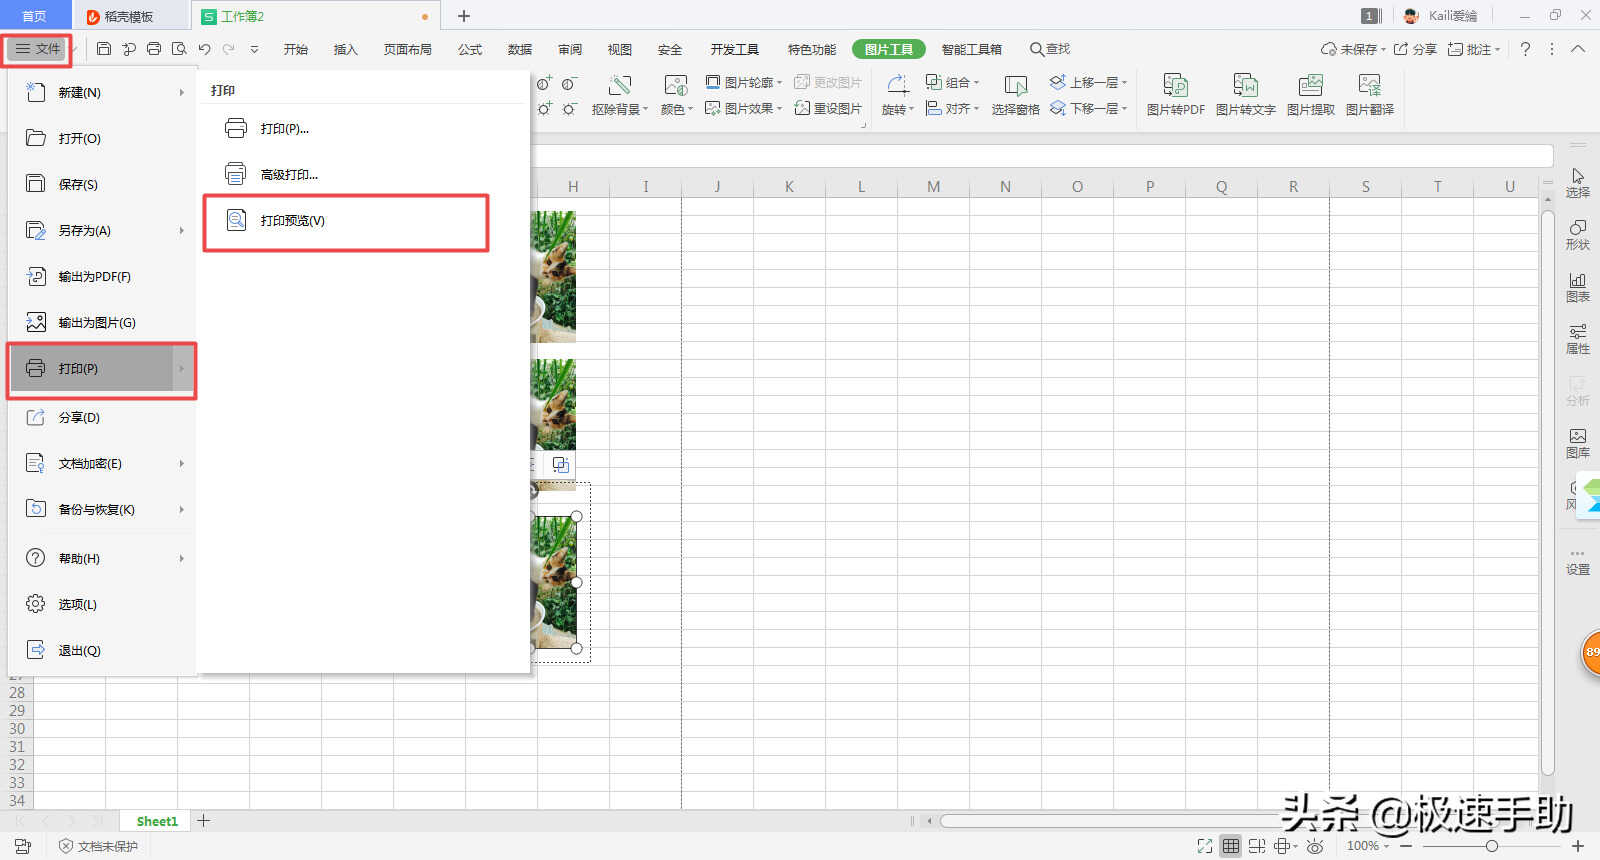Screen dimensions: 1600x860
Task: Adjust the zoom slider handle
Action: tap(1492, 846)
